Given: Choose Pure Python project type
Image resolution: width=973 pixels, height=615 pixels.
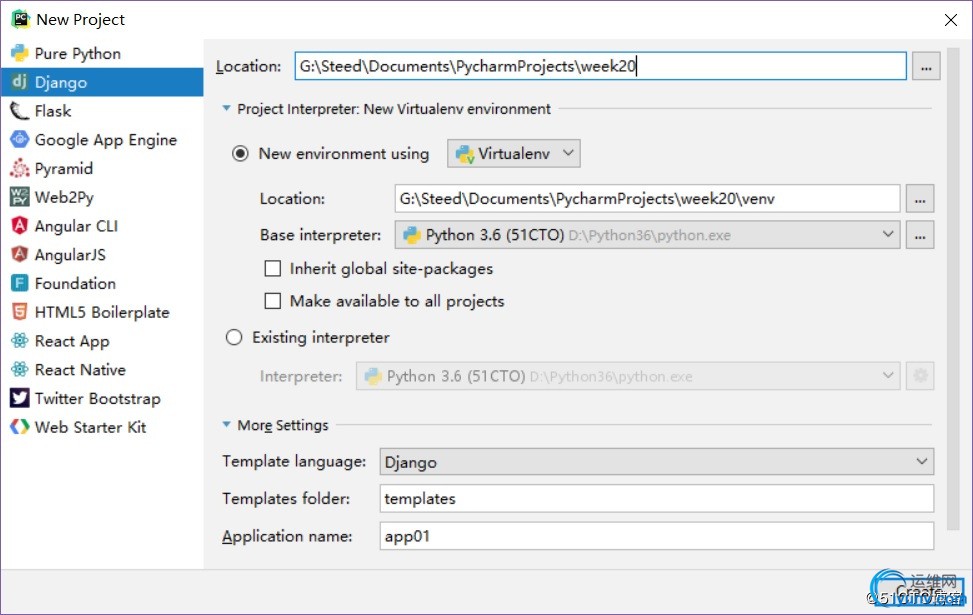Looking at the screenshot, I should pyautogui.click(x=78, y=53).
